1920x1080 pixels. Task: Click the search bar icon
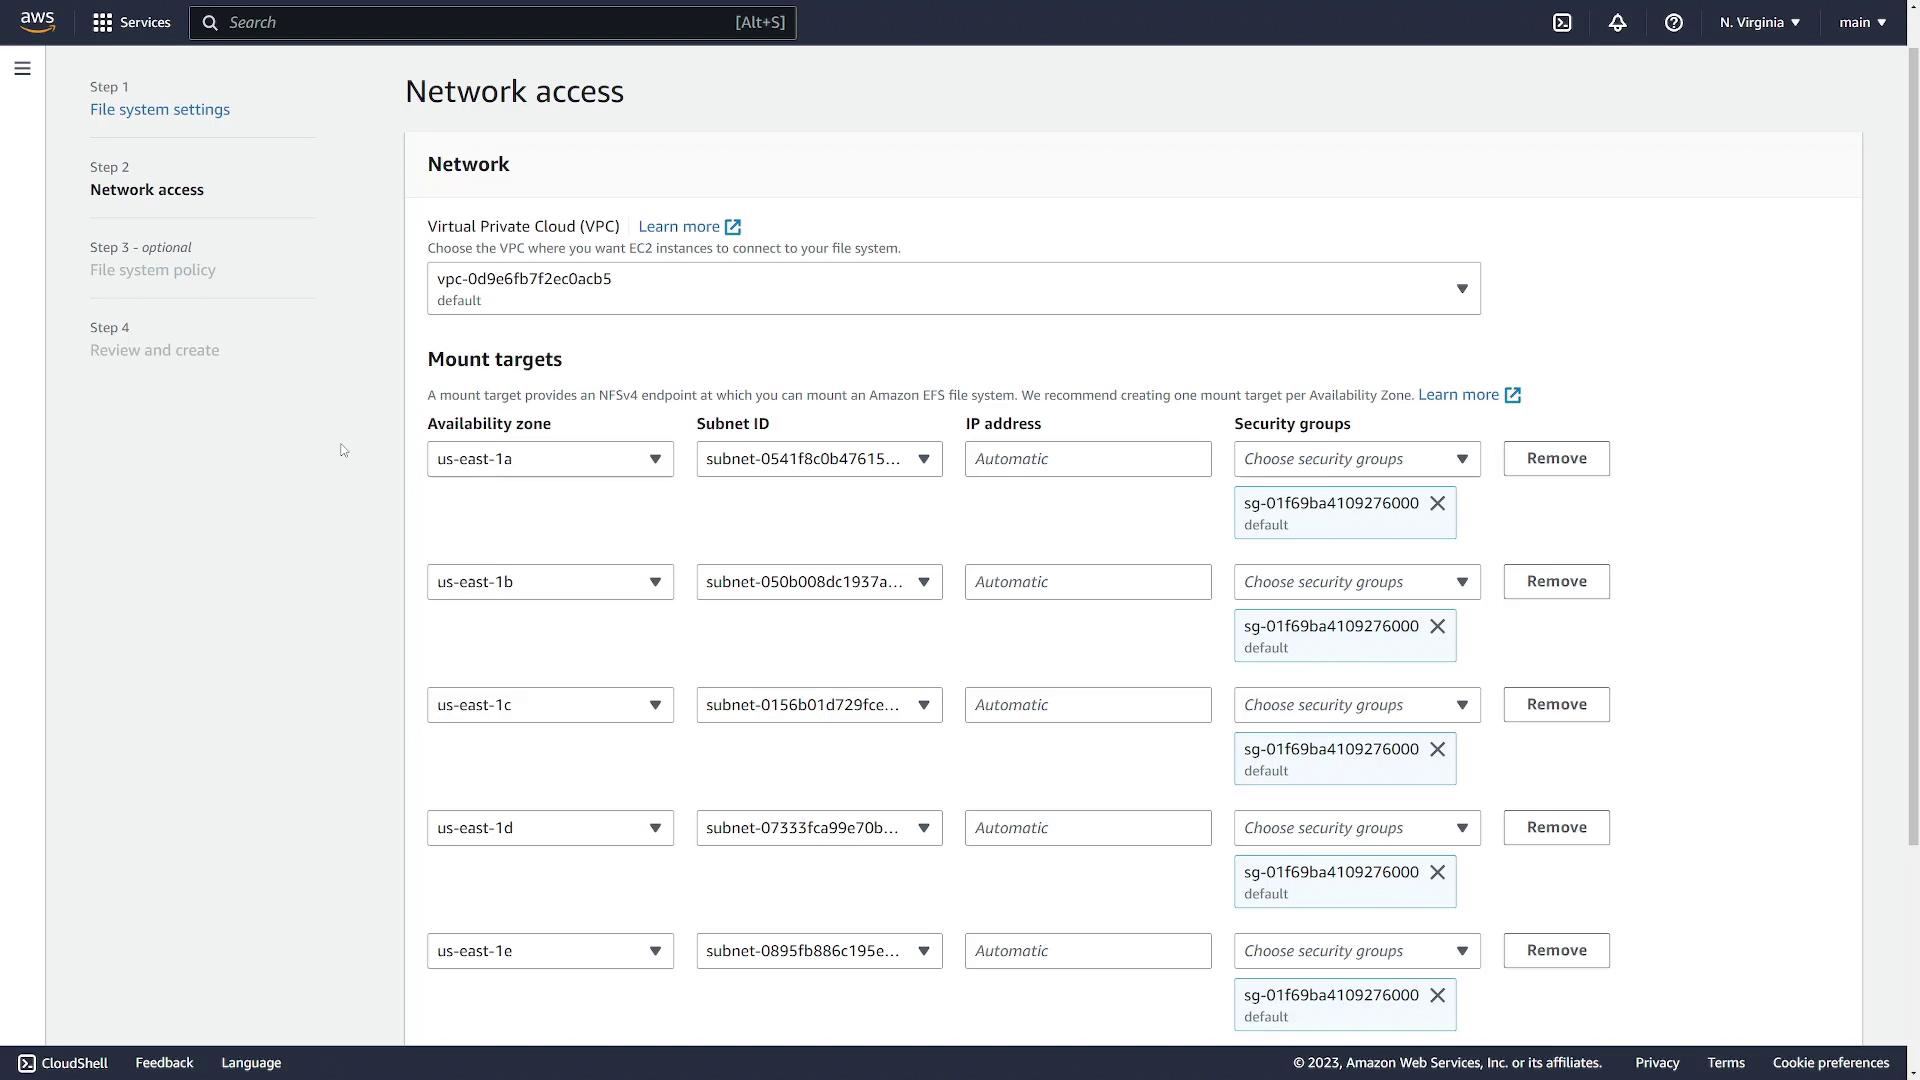(x=208, y=22)
